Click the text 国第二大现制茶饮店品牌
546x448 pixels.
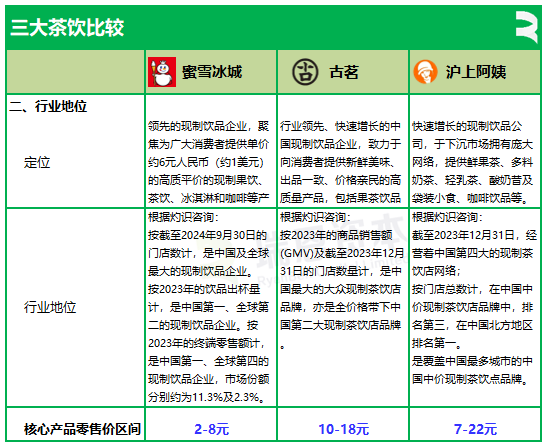click(340, 325)
